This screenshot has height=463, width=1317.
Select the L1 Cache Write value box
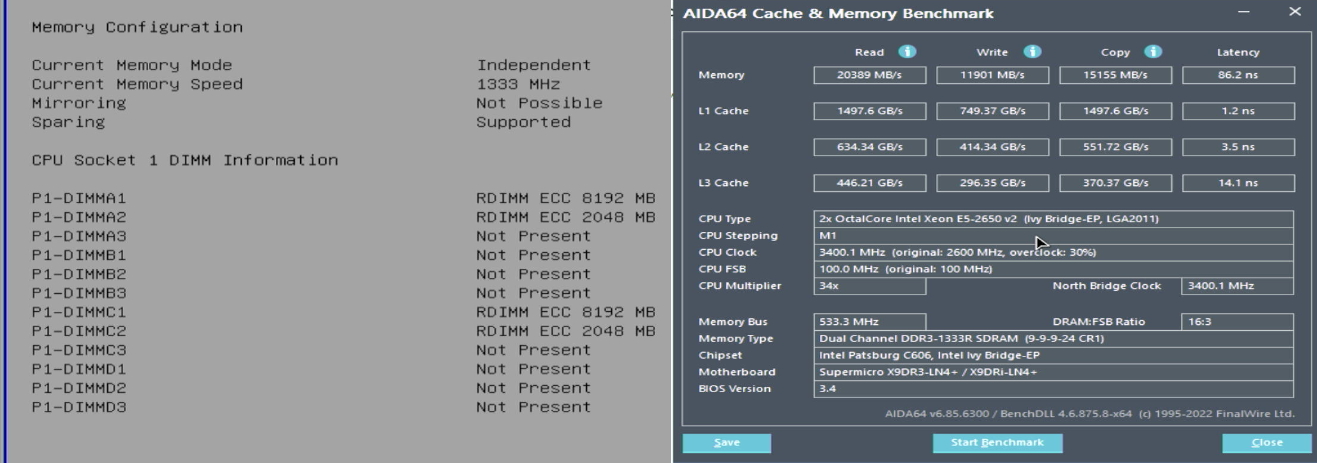[x=993, y=111]
